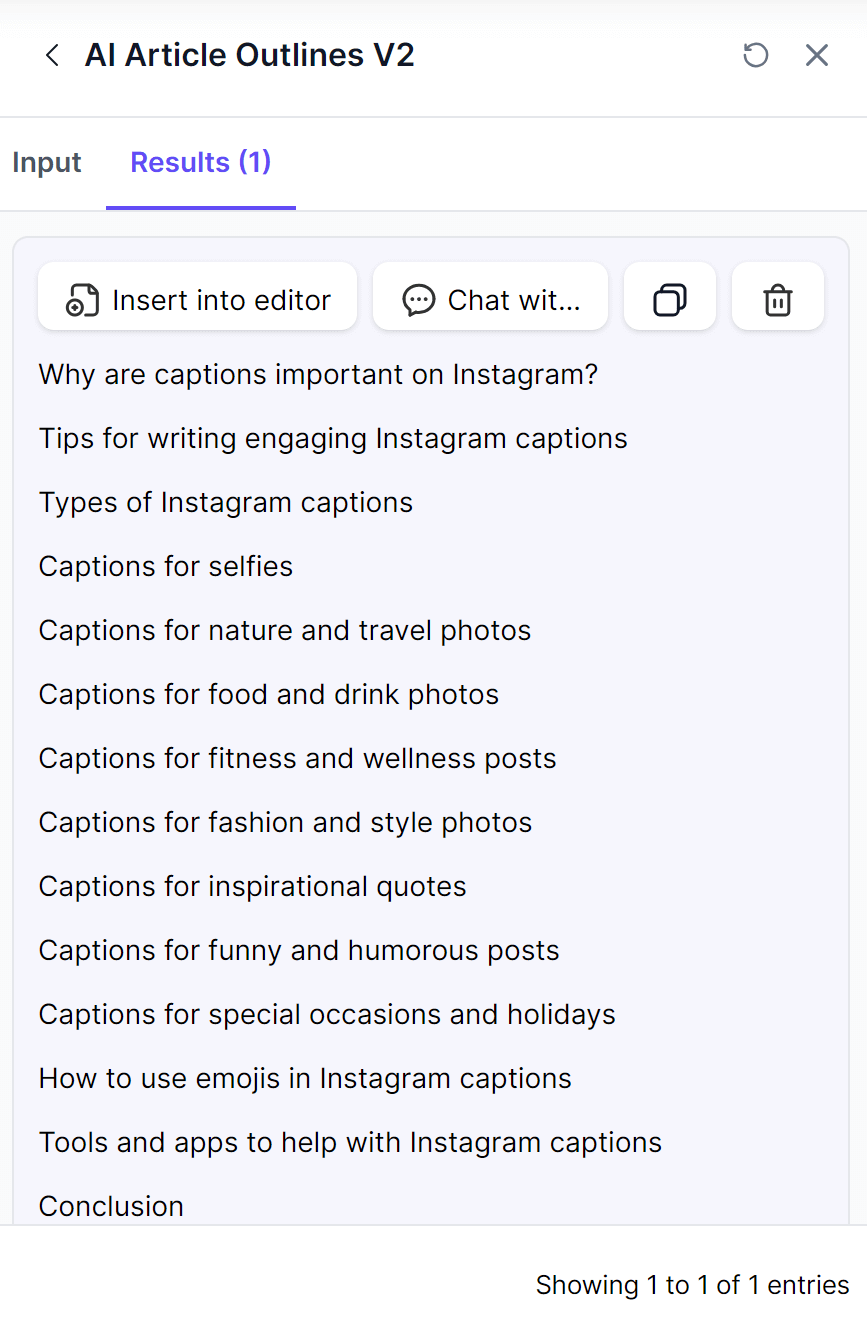The height and width of the screenshot is (1329, 867).
Task: Click "Why are captions important on Instagram?" line
Action: coord(318,375)
